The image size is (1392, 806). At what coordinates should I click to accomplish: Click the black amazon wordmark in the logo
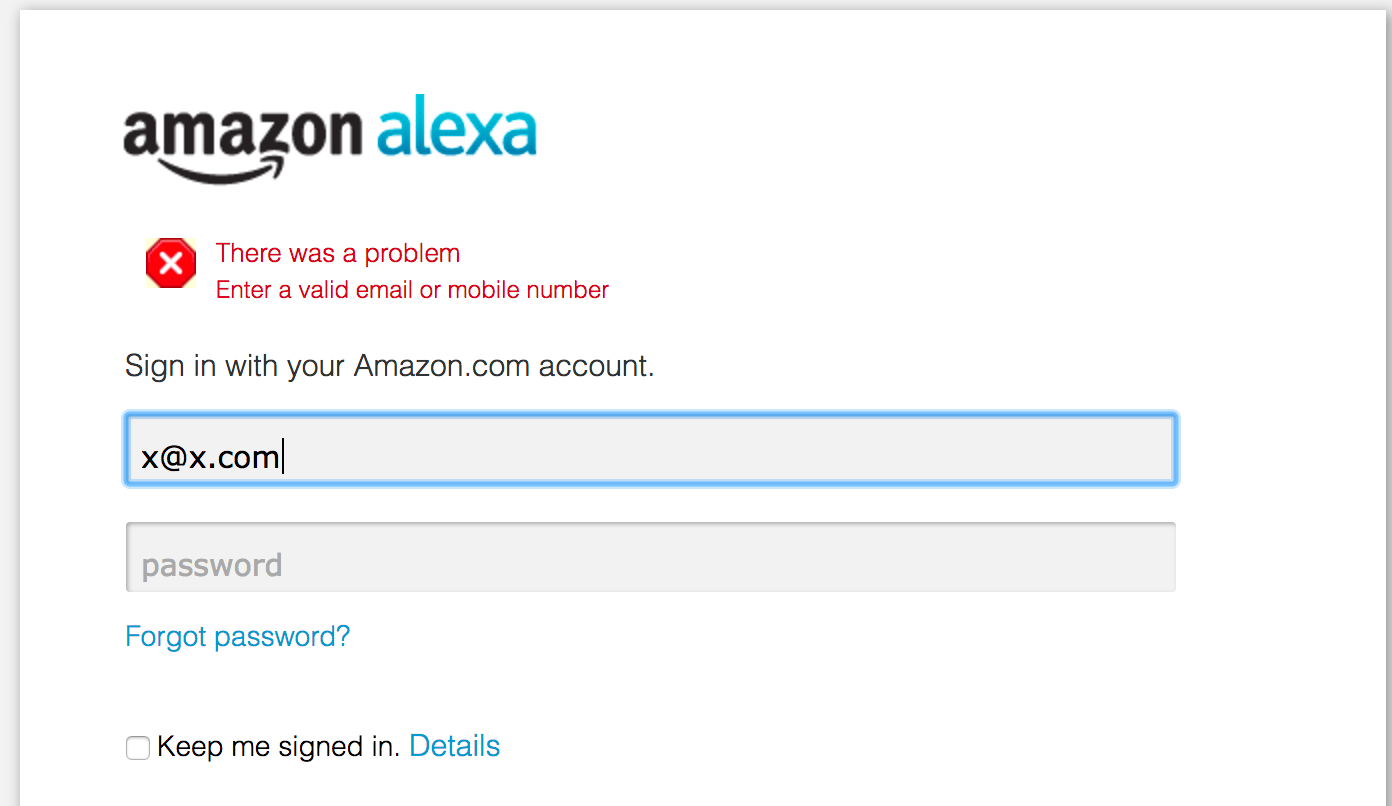[242, 134]
